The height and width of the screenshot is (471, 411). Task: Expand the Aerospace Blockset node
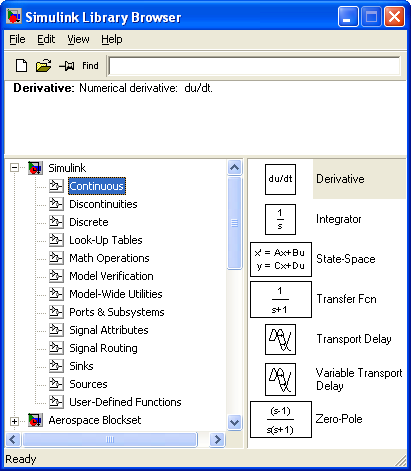(14, 421)
